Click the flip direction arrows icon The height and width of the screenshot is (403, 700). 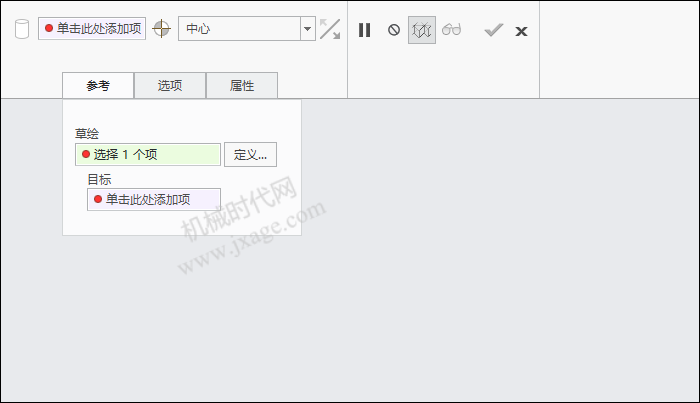click(330, 29)
